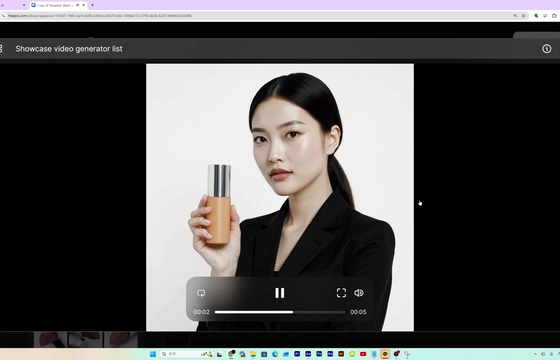
Task: Open site information icon in address bar
Action: coord(4,16)
